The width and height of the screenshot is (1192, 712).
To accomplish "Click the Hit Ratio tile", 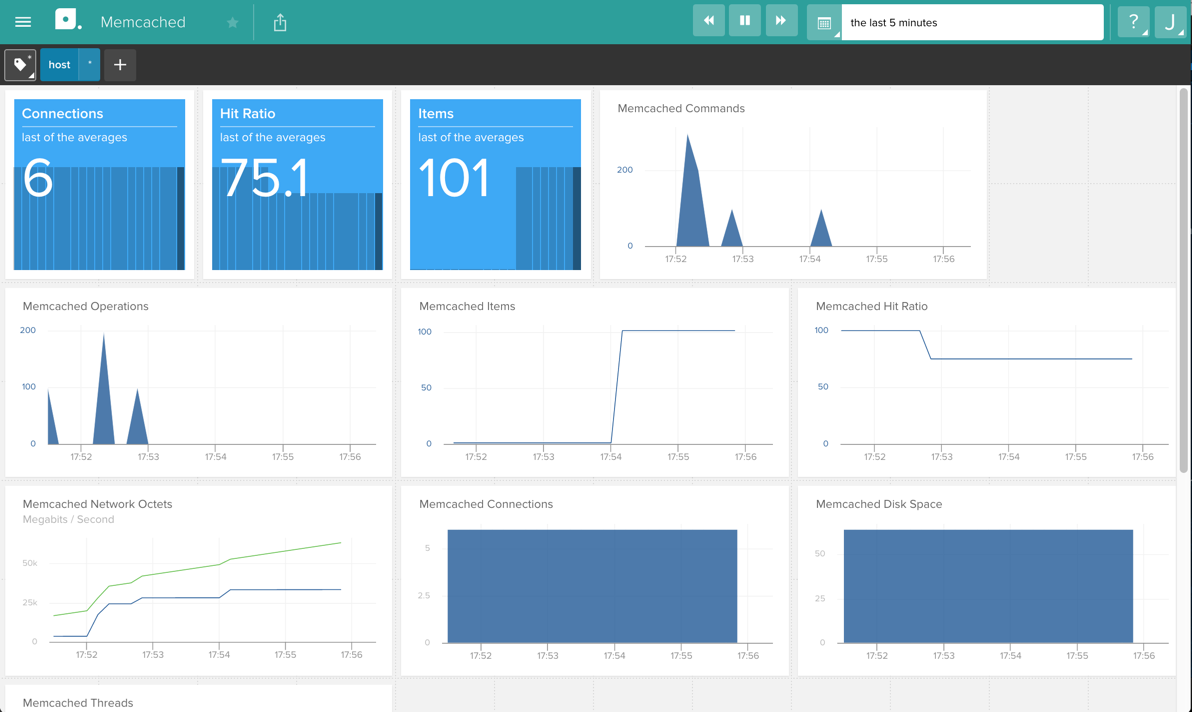I will coord(297,184).
